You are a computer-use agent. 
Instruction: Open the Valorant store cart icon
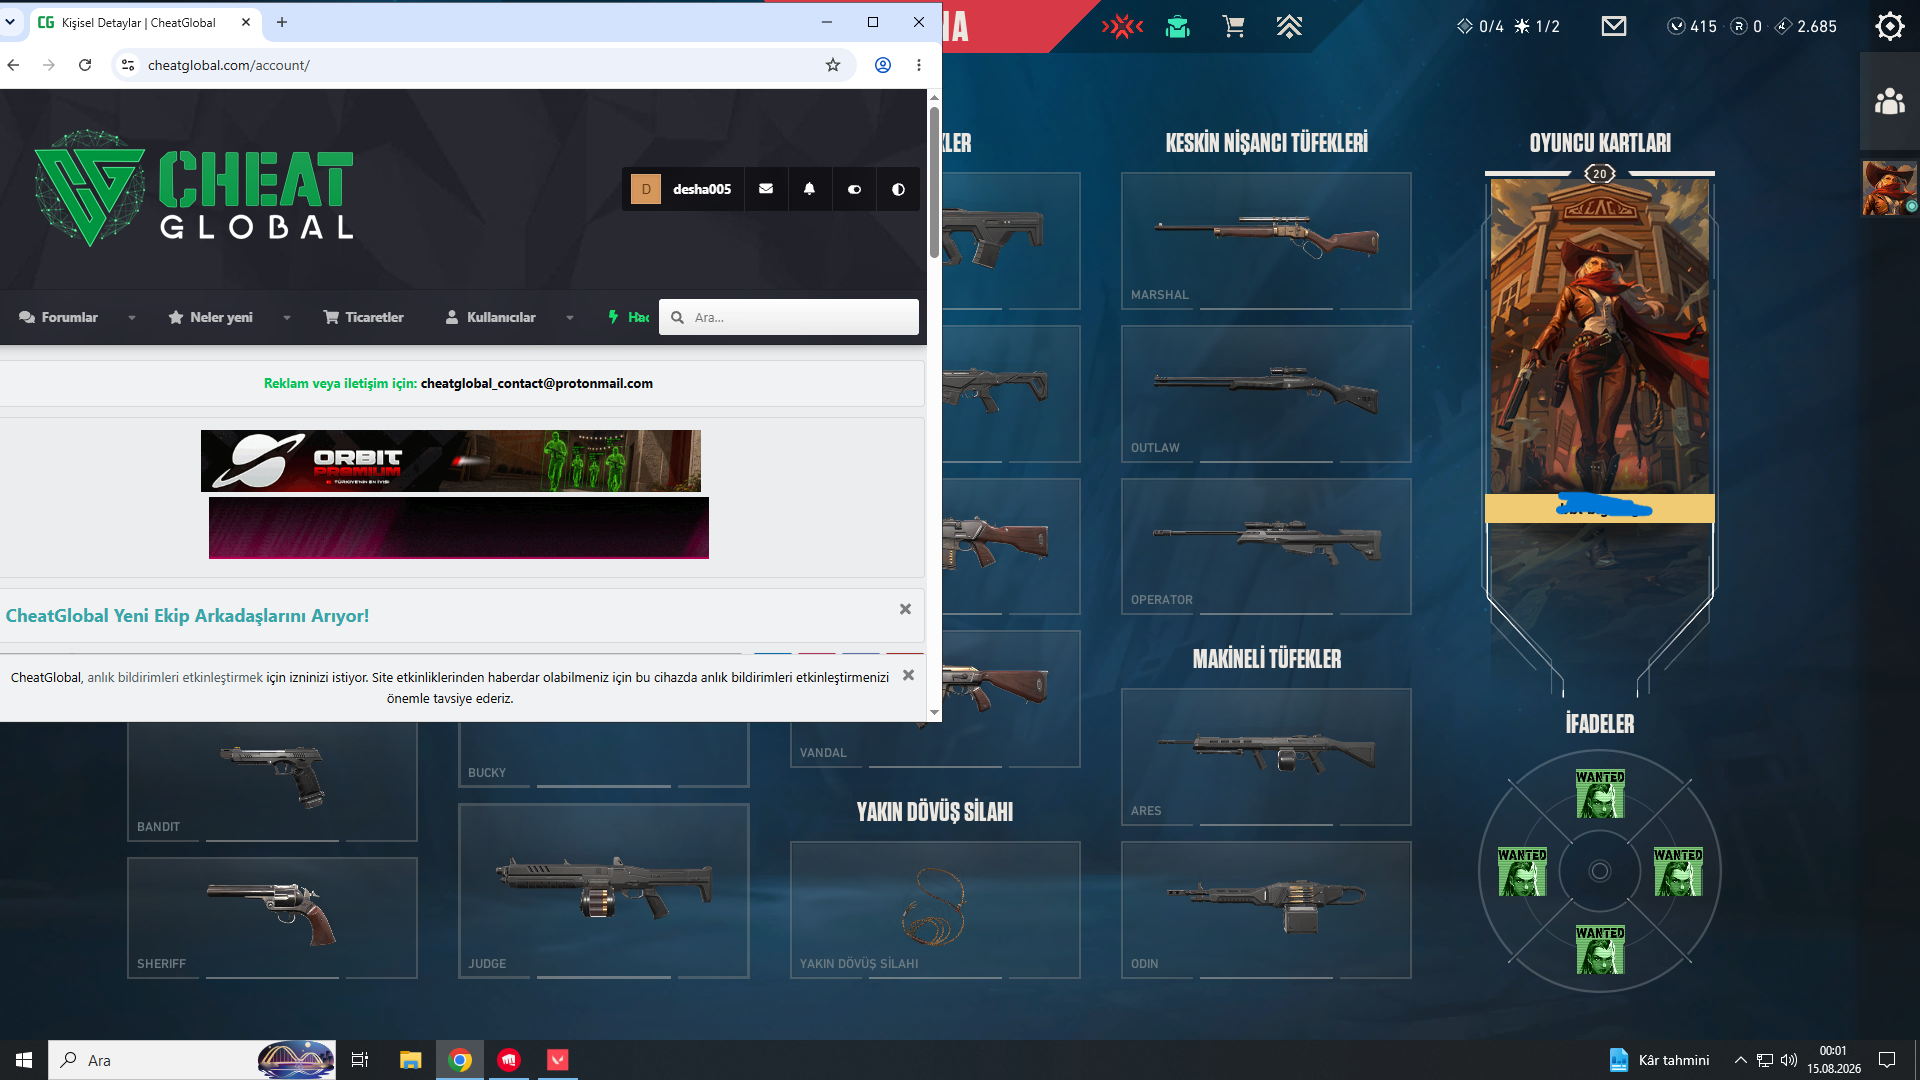coord(1234,26)
